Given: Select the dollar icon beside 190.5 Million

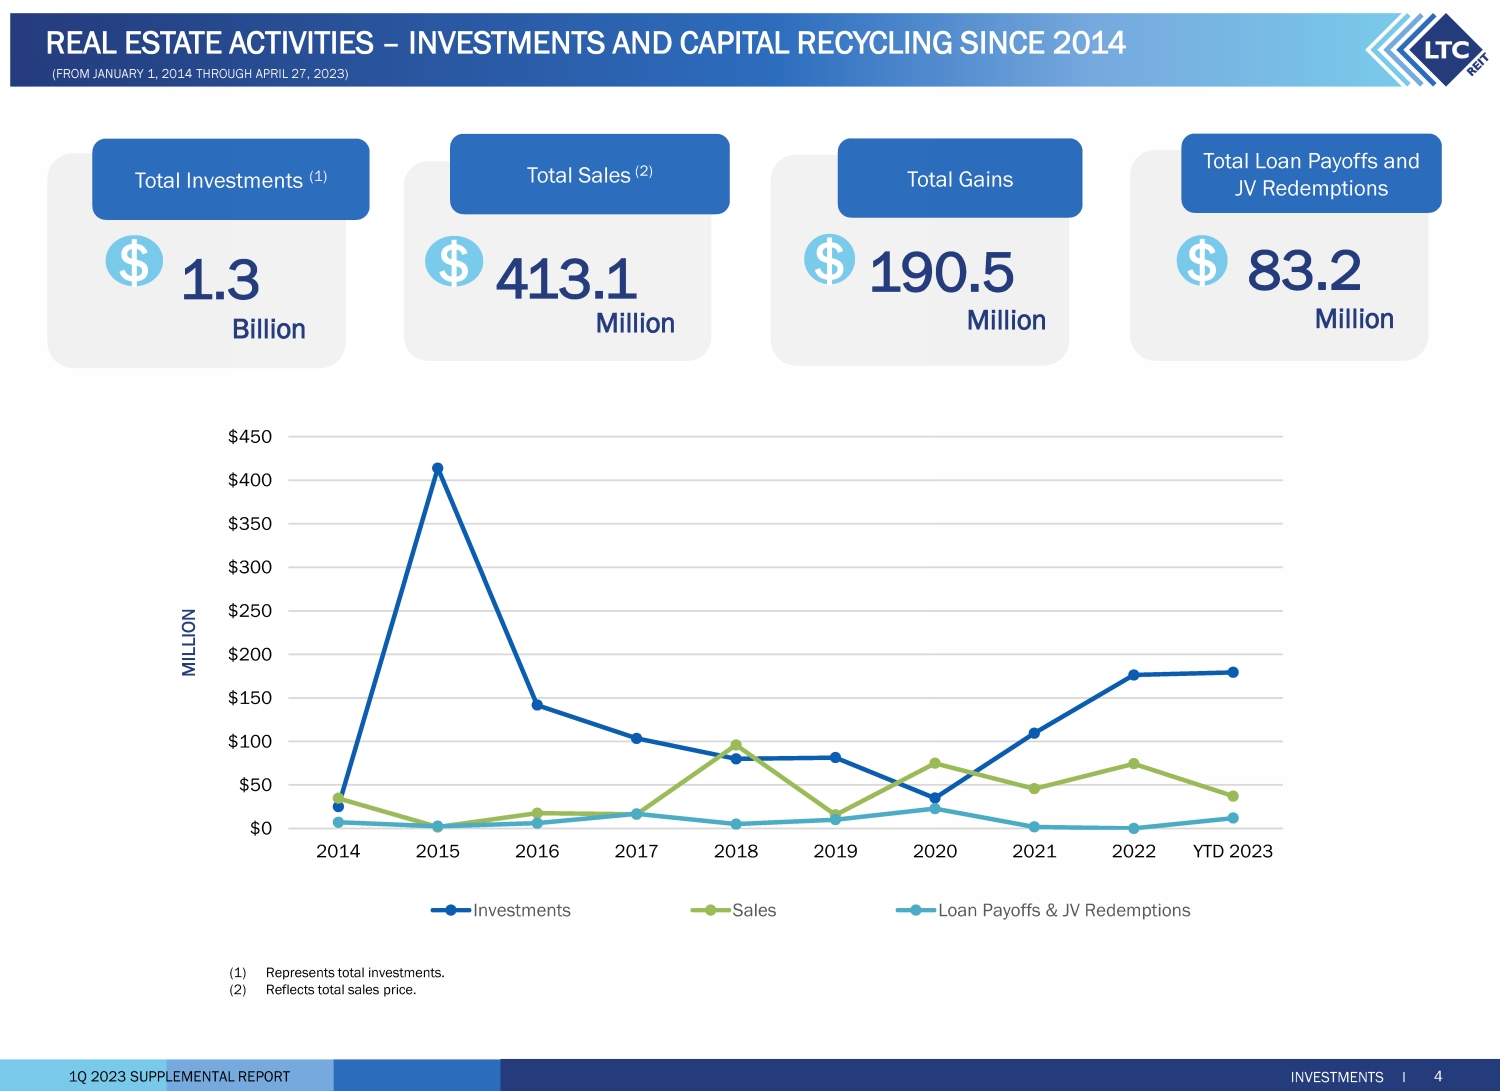Looking at the screenshot, I should pos(829,259).
